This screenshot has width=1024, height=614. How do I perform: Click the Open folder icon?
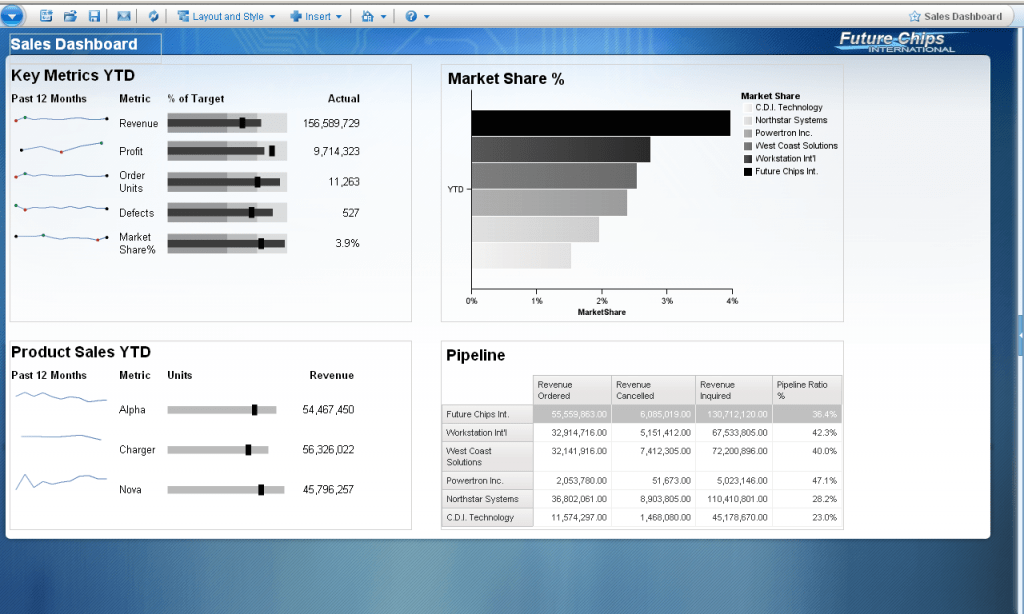tap(70, 16)
